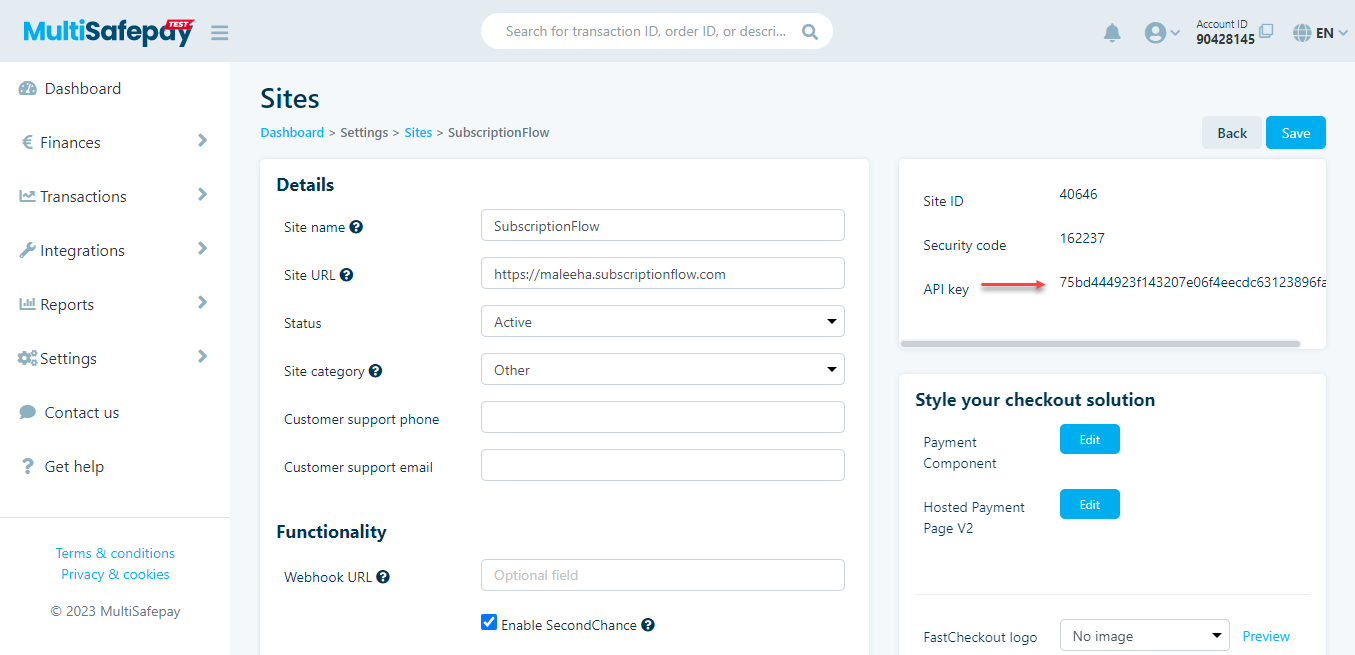Click the Transactions chart icon

[x=28, y=196]
